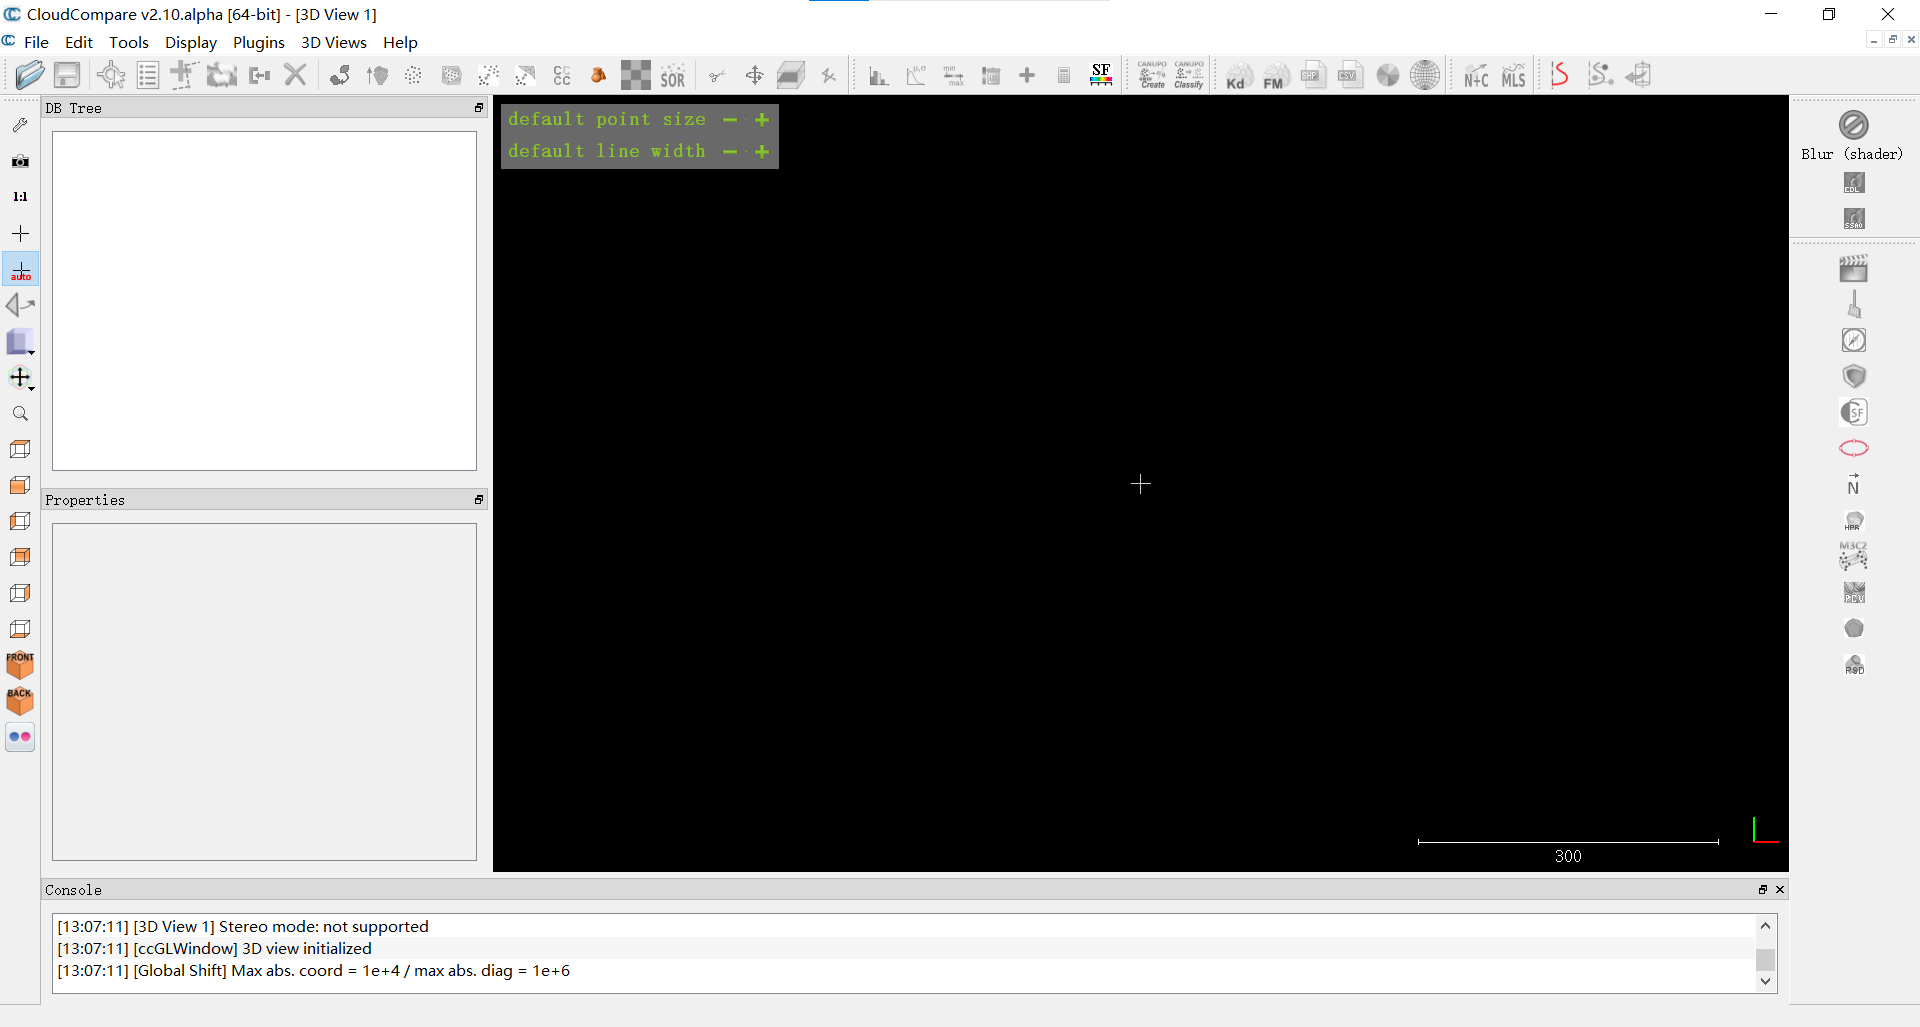Expand the view mode cube dropdown
Image resolution: width=1920 pixels, height=1027 pixels.
(32, 353)
